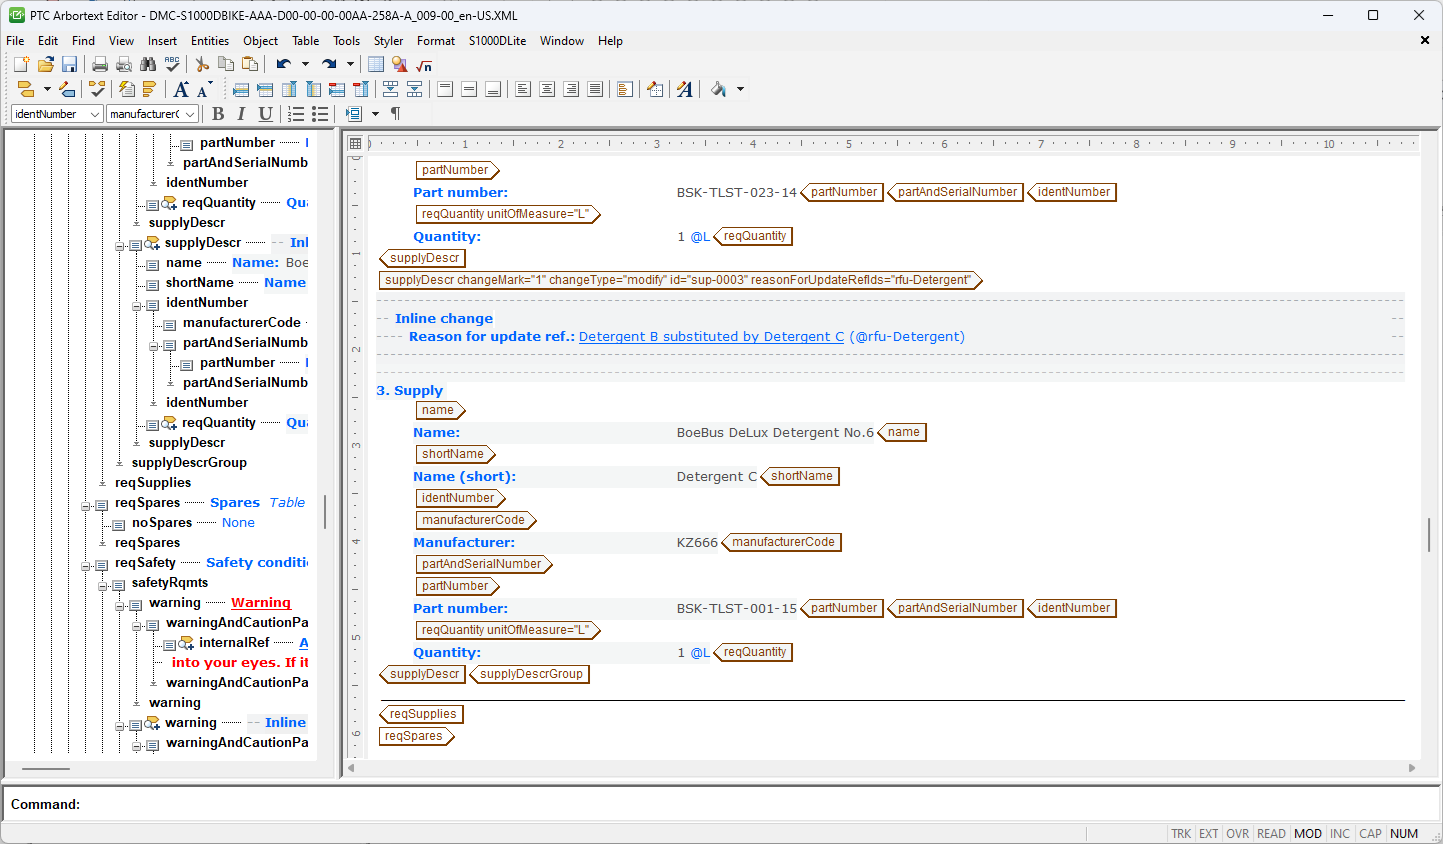Open redo history dropdown arrow

350,64
